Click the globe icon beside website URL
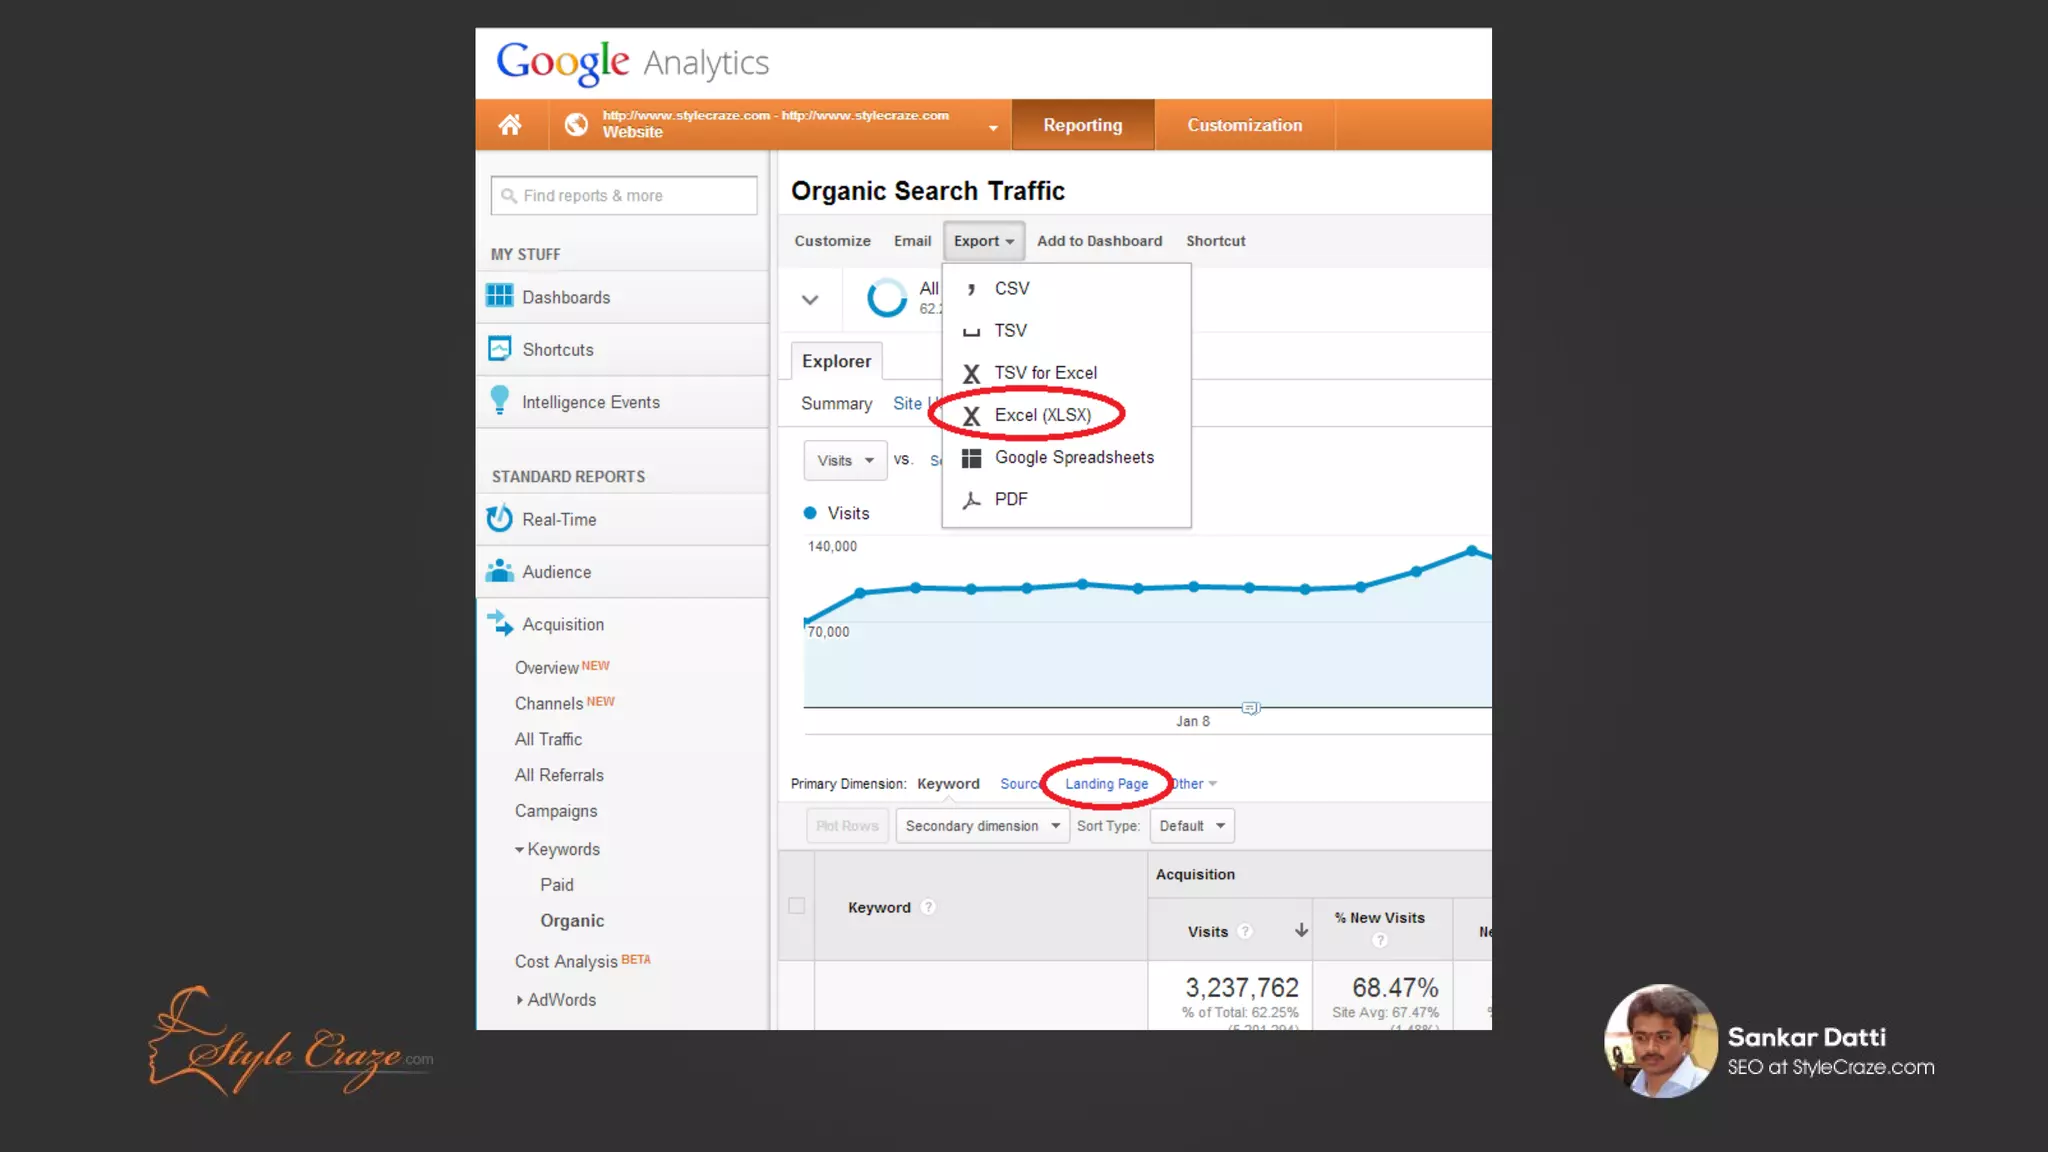 tap(576, 125)
